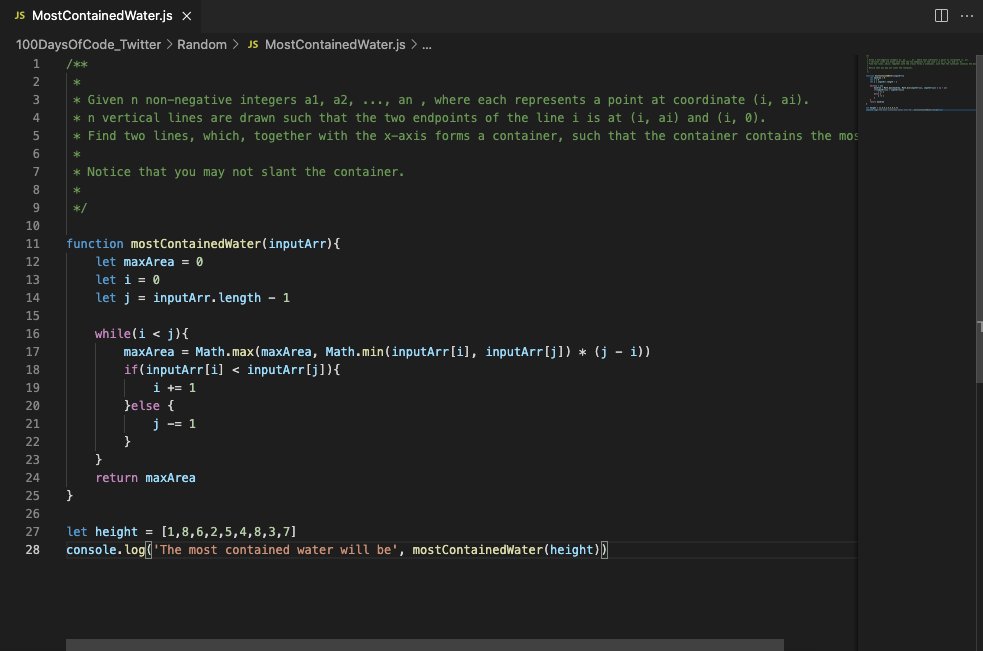983x651 pixels.
Task: Click the 'else' keyword on line 20
Action: coord(145,406)
